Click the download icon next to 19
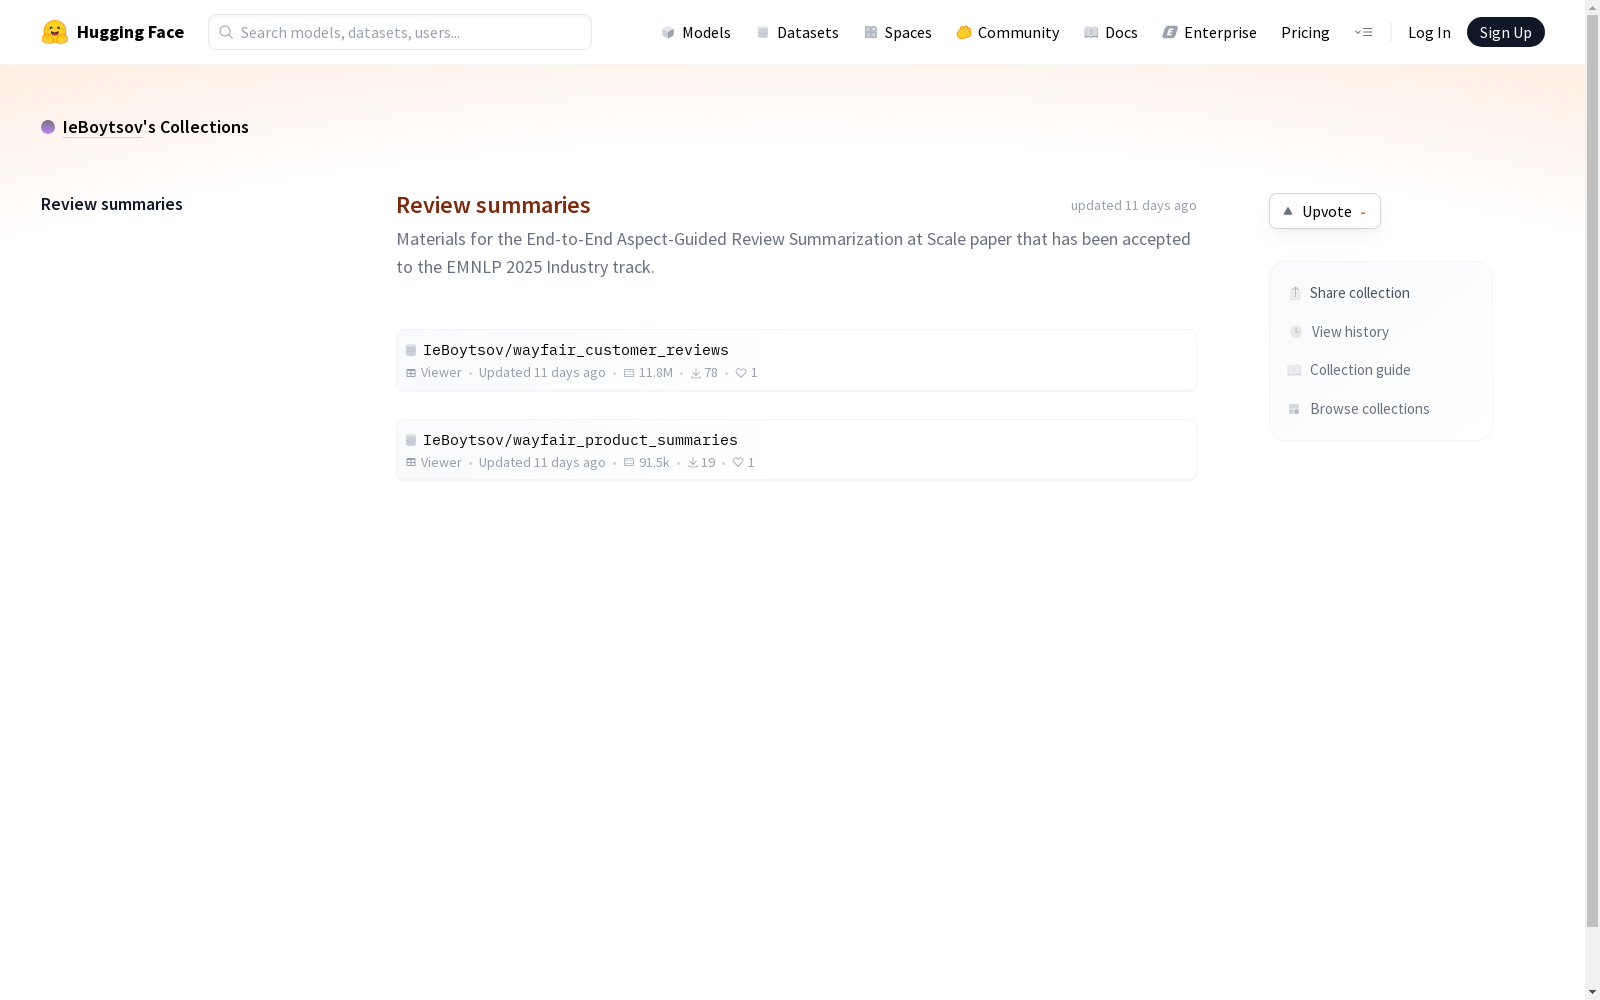The width and height of the screenshot is (1600, 1000). 693,463
